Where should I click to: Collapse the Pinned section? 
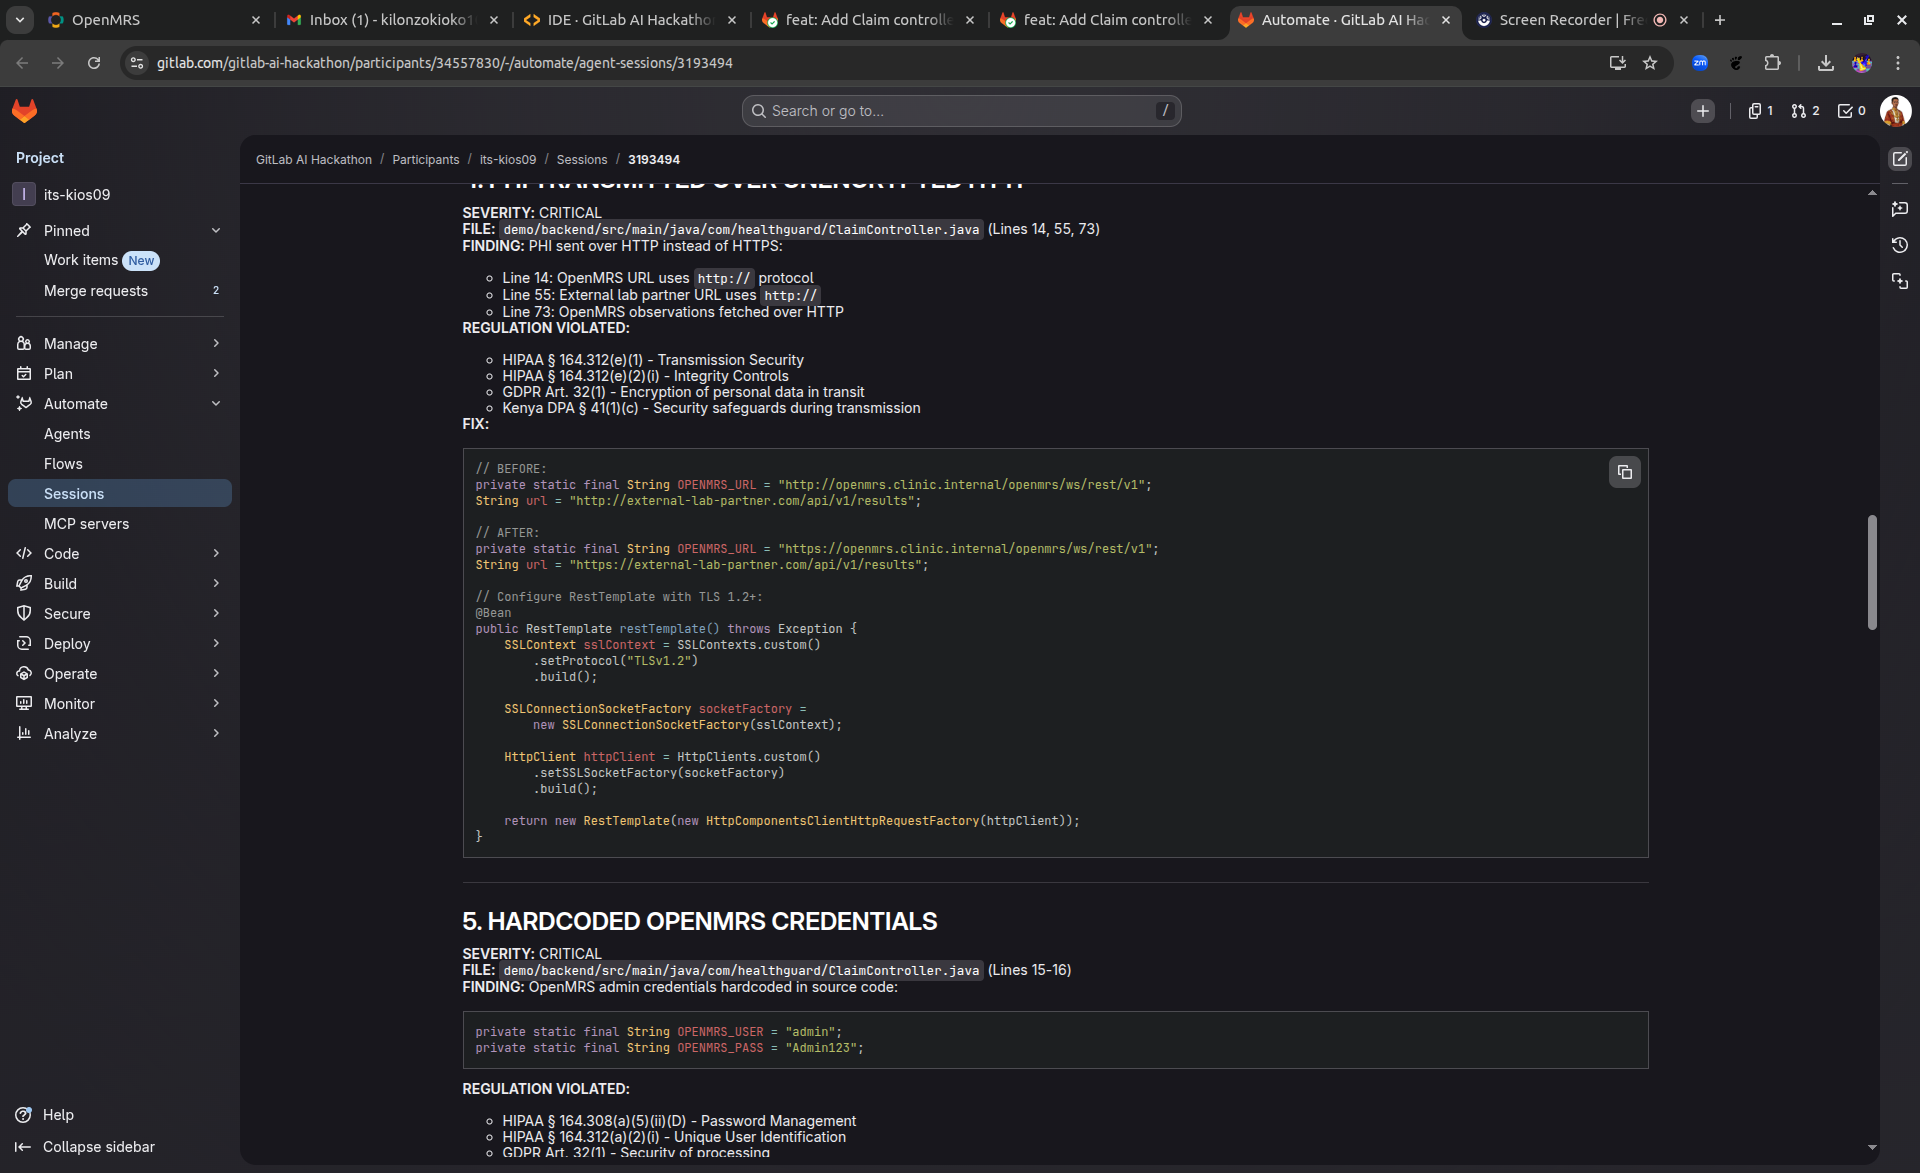(x=216, y=231)
